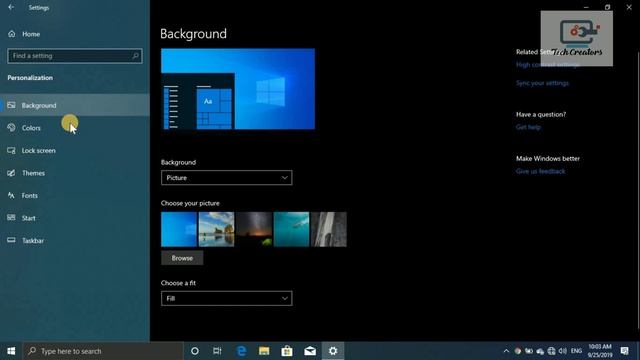640x360 pixels.
Task: Open the Choose a fit dropdown showing Fill
Action: coord(227,298)
